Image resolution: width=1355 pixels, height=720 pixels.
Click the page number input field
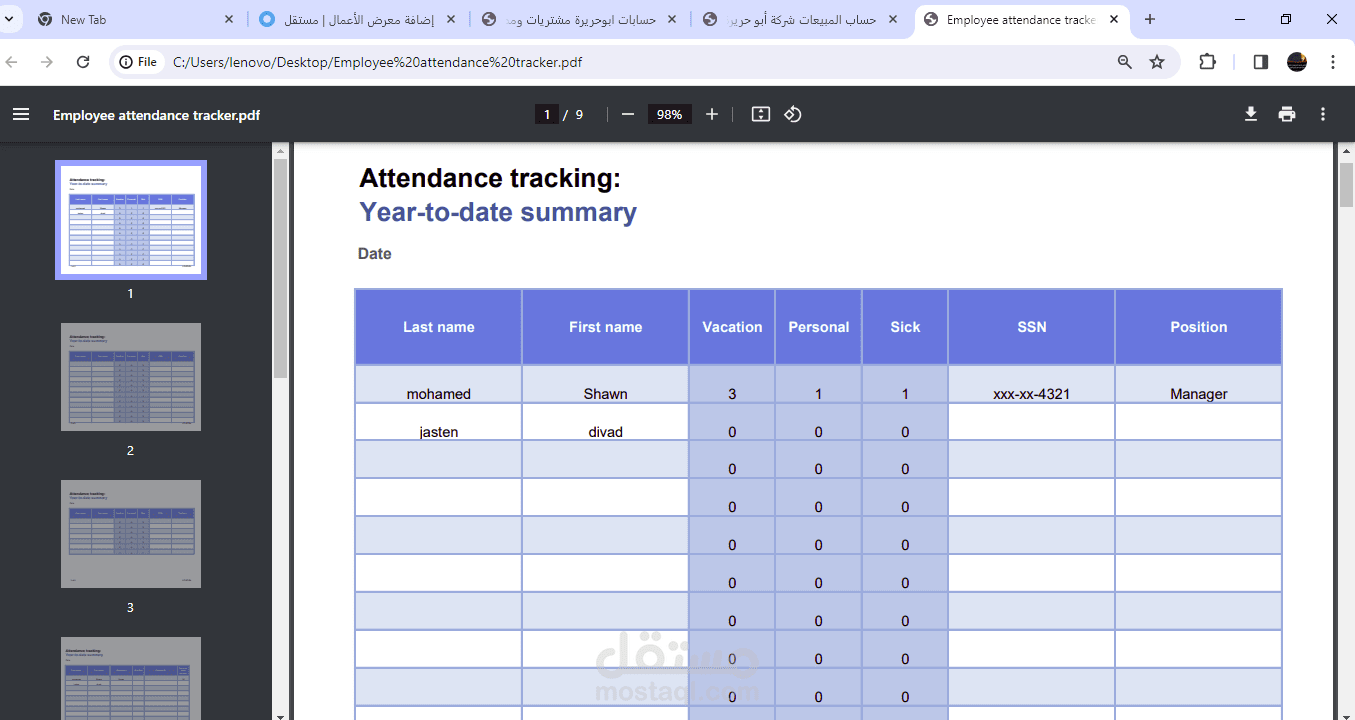[x=546, y=115]
